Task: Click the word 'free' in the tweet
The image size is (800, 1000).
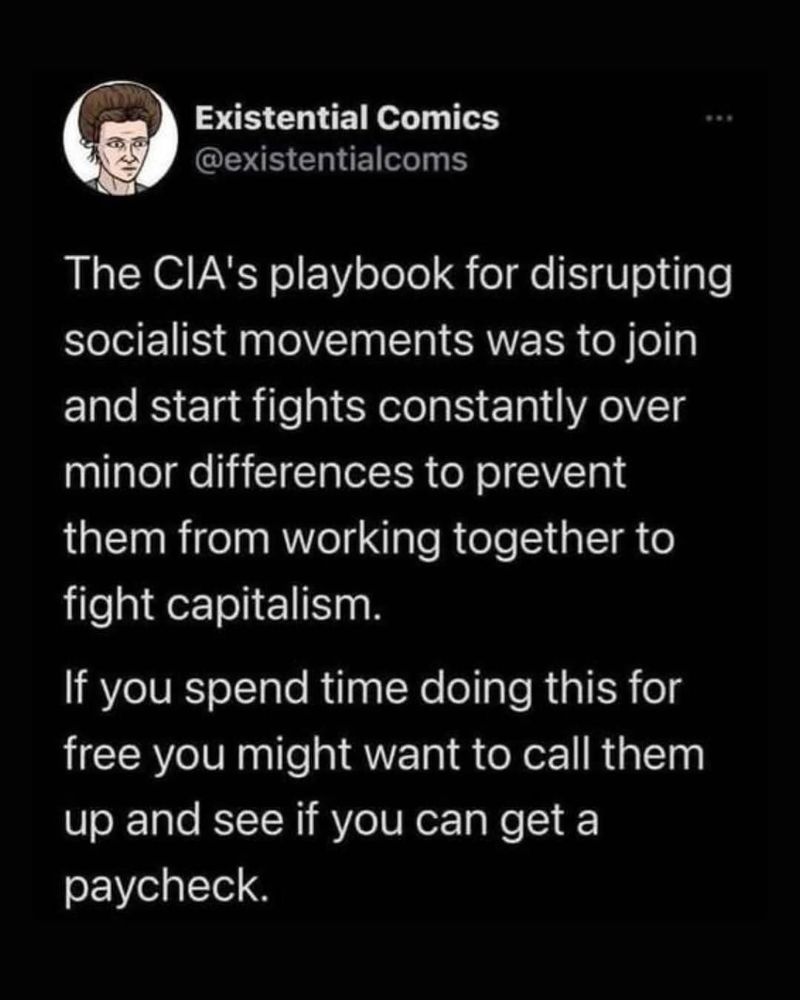Action: [x=101, y=754]
